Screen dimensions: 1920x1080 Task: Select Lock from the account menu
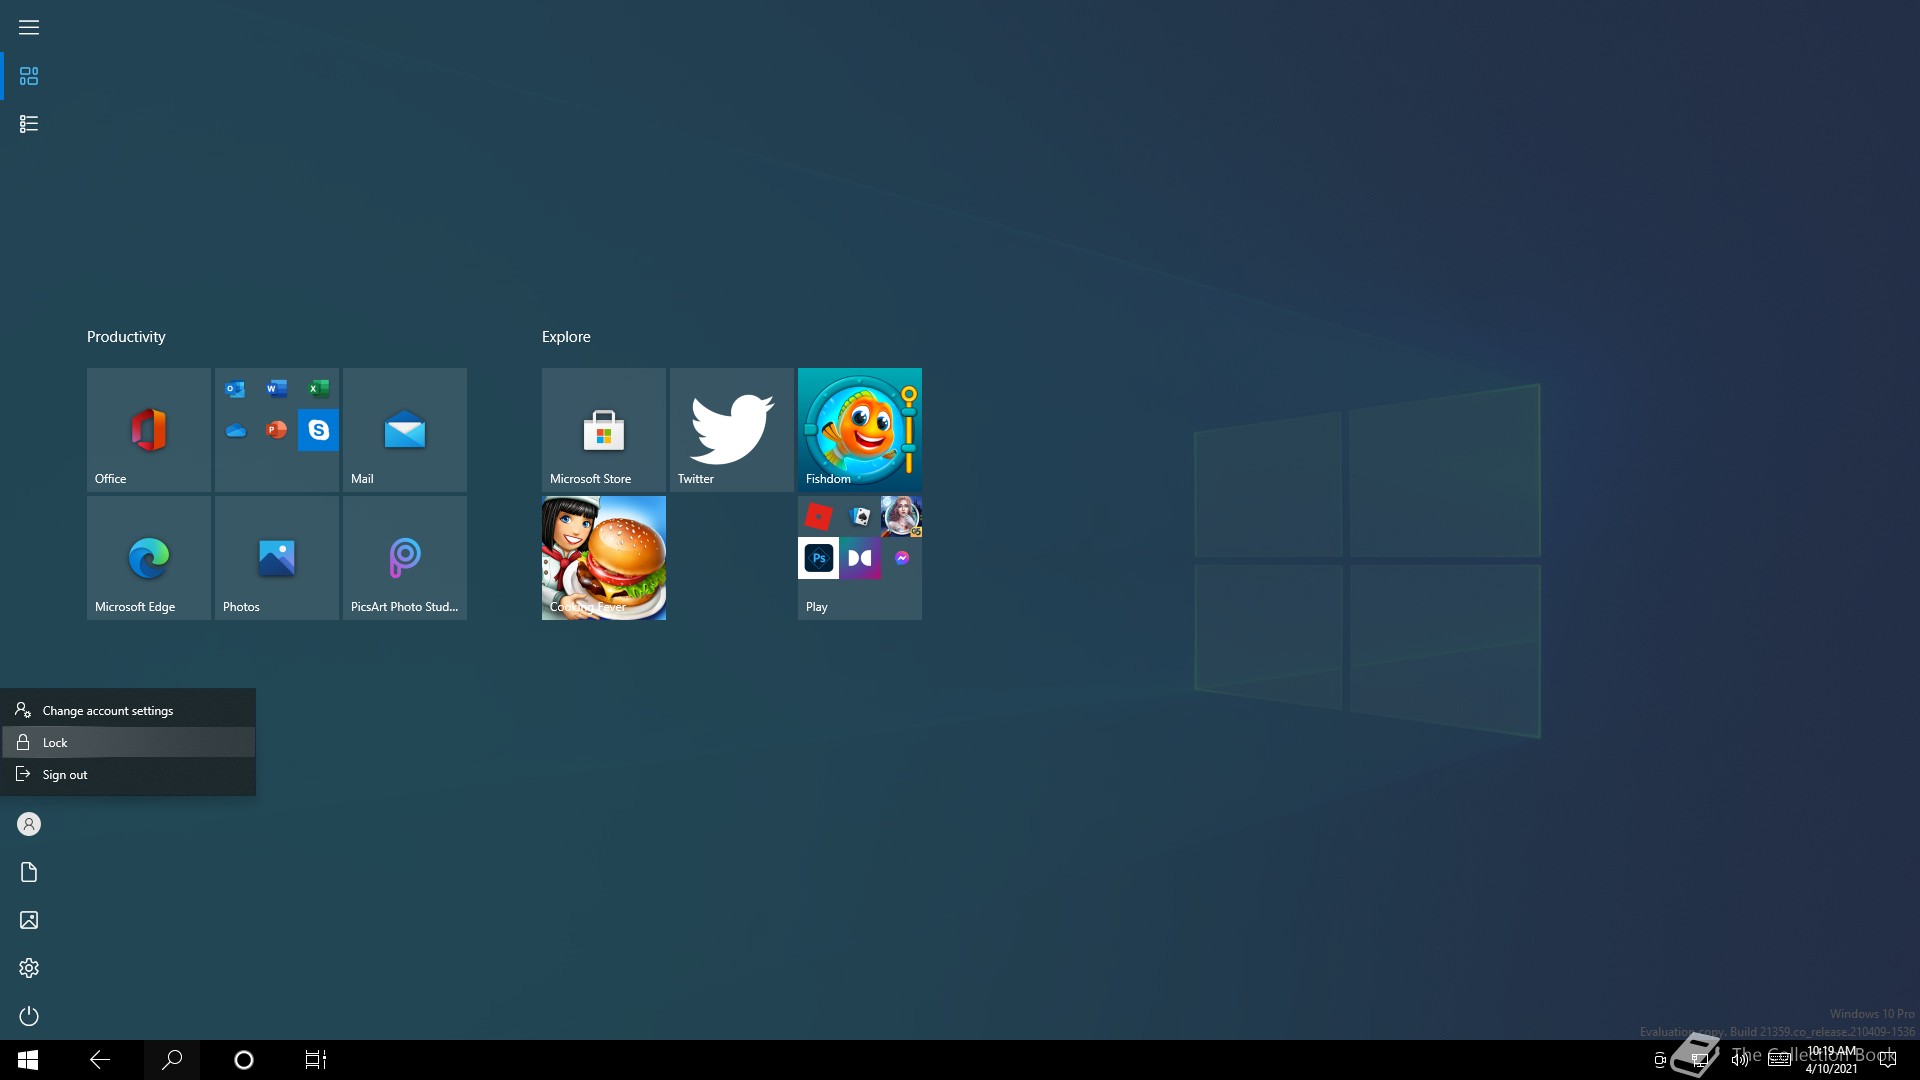[x=128, y=743]
